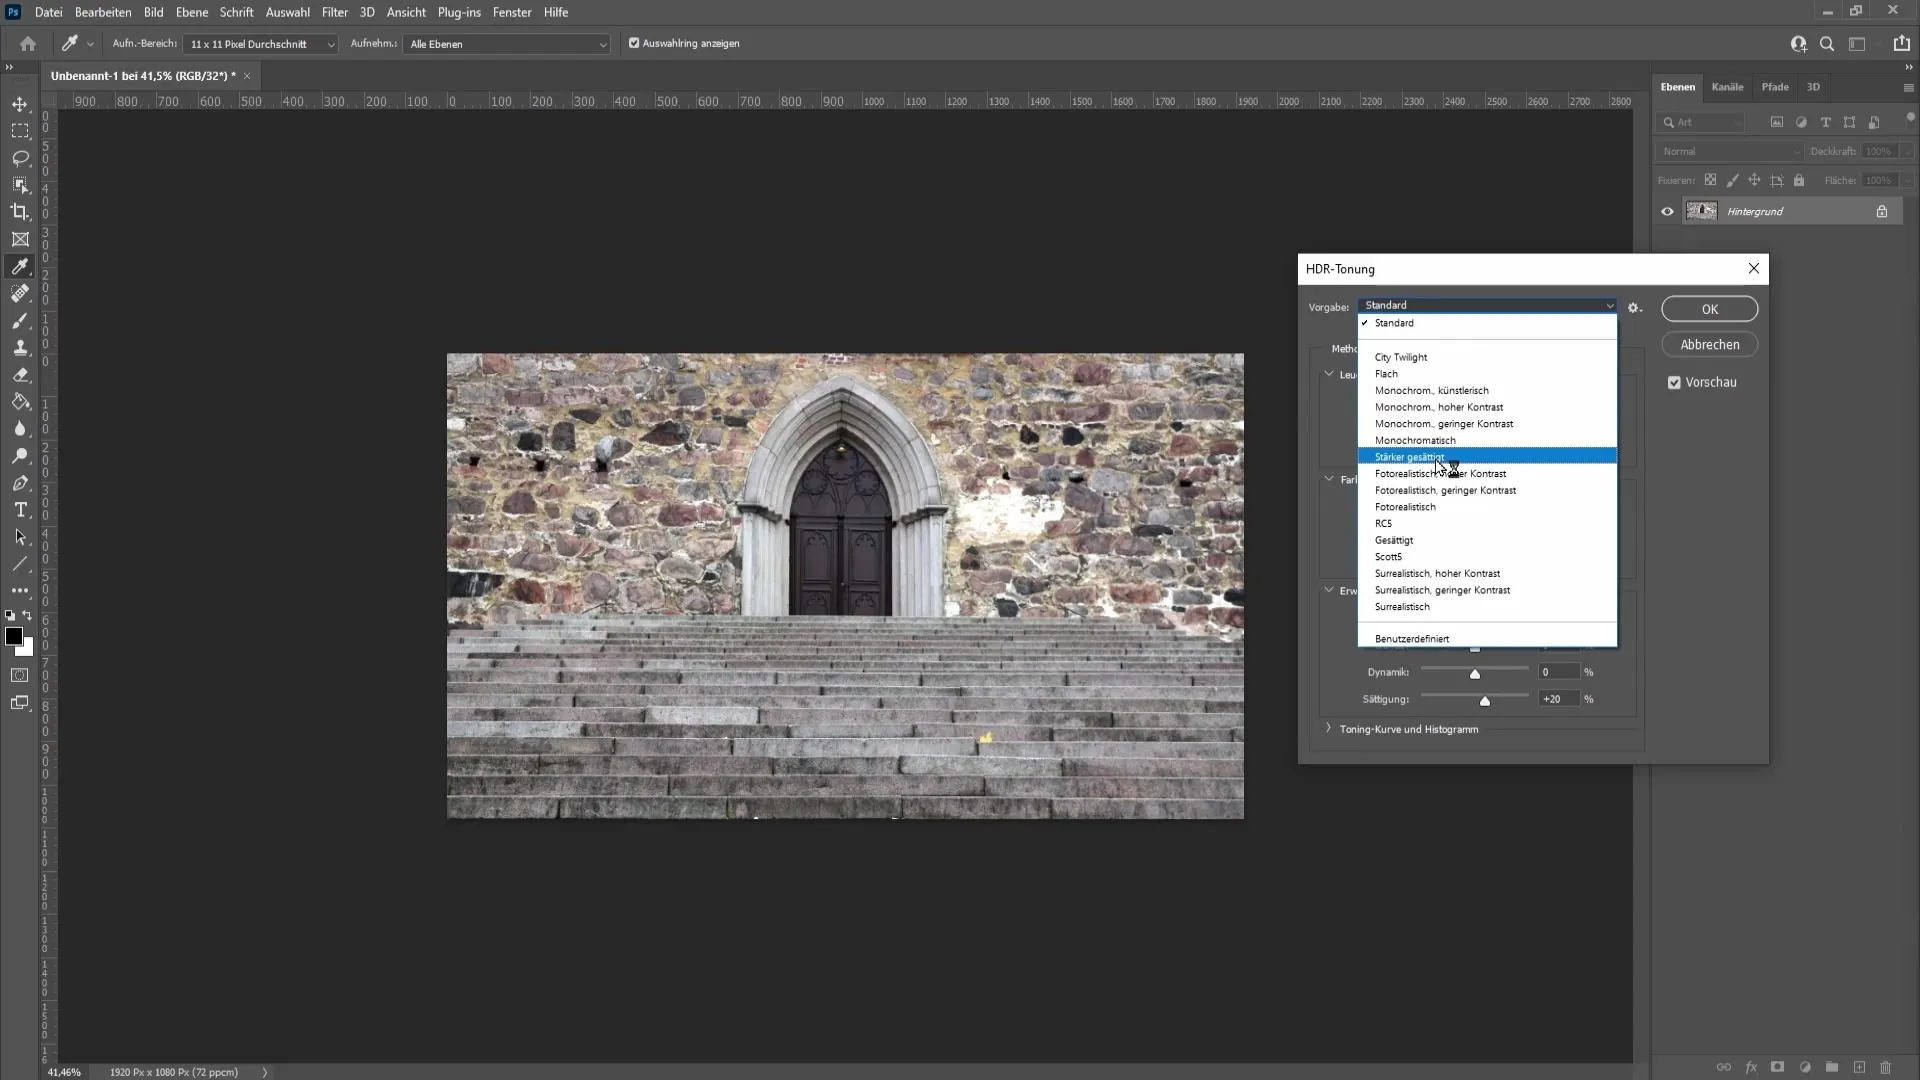Switch to the Kanäle tab
The width and height of the screenshot is (1920, 1080).
click(1727, 87)
